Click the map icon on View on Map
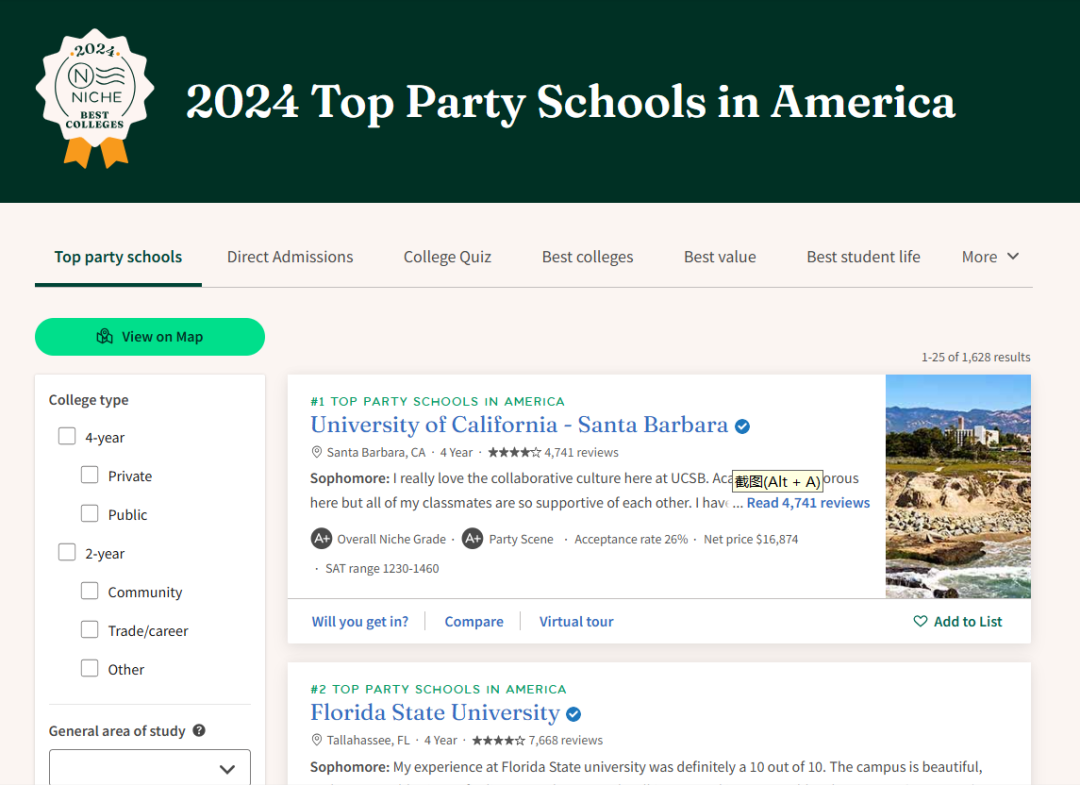 coord(105,337)
